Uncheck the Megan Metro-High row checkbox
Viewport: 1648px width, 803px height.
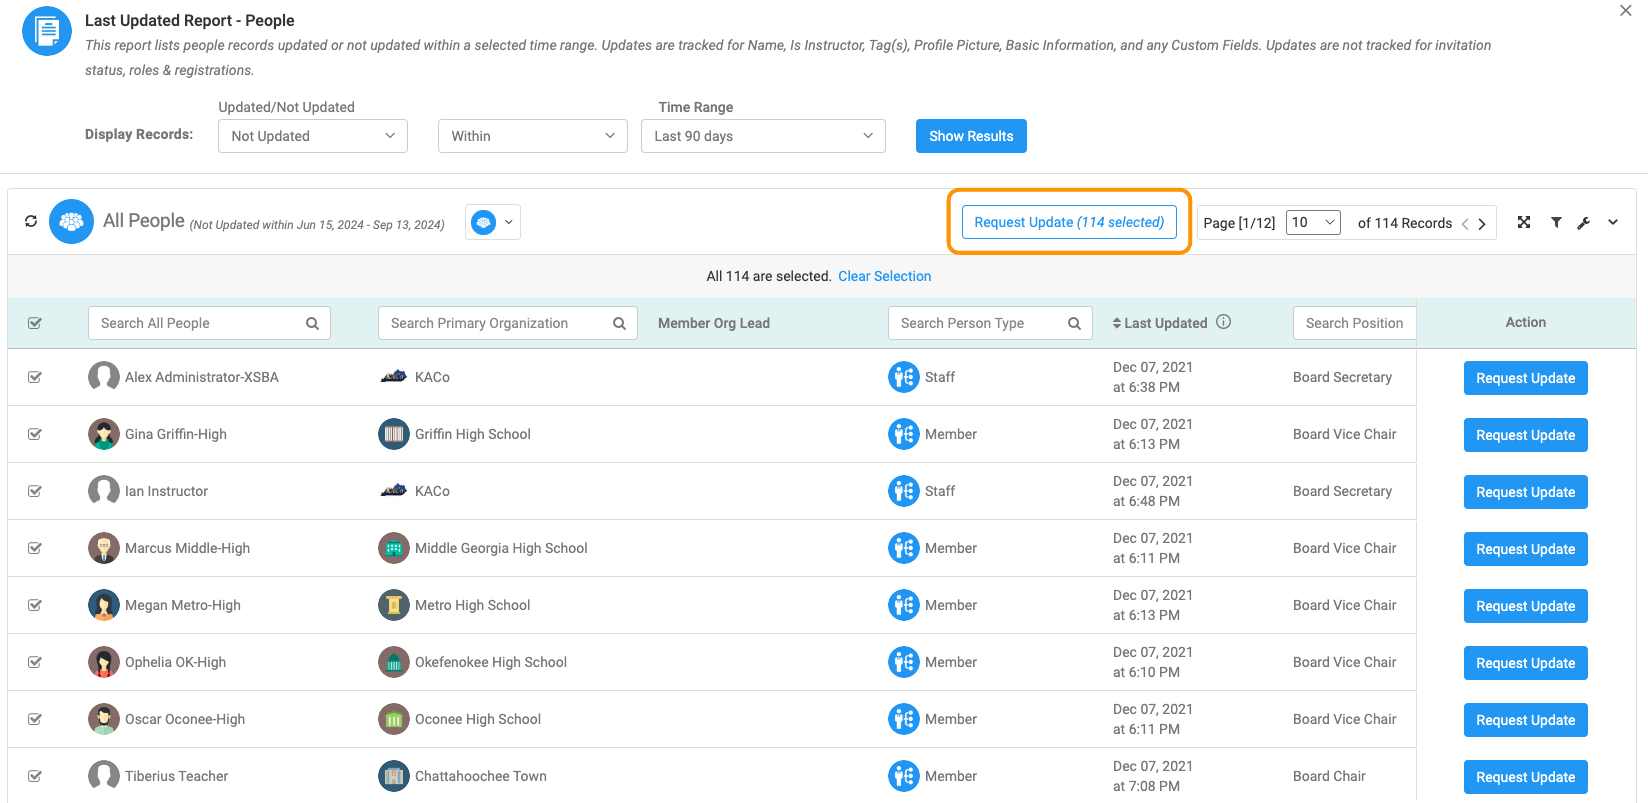35,605
